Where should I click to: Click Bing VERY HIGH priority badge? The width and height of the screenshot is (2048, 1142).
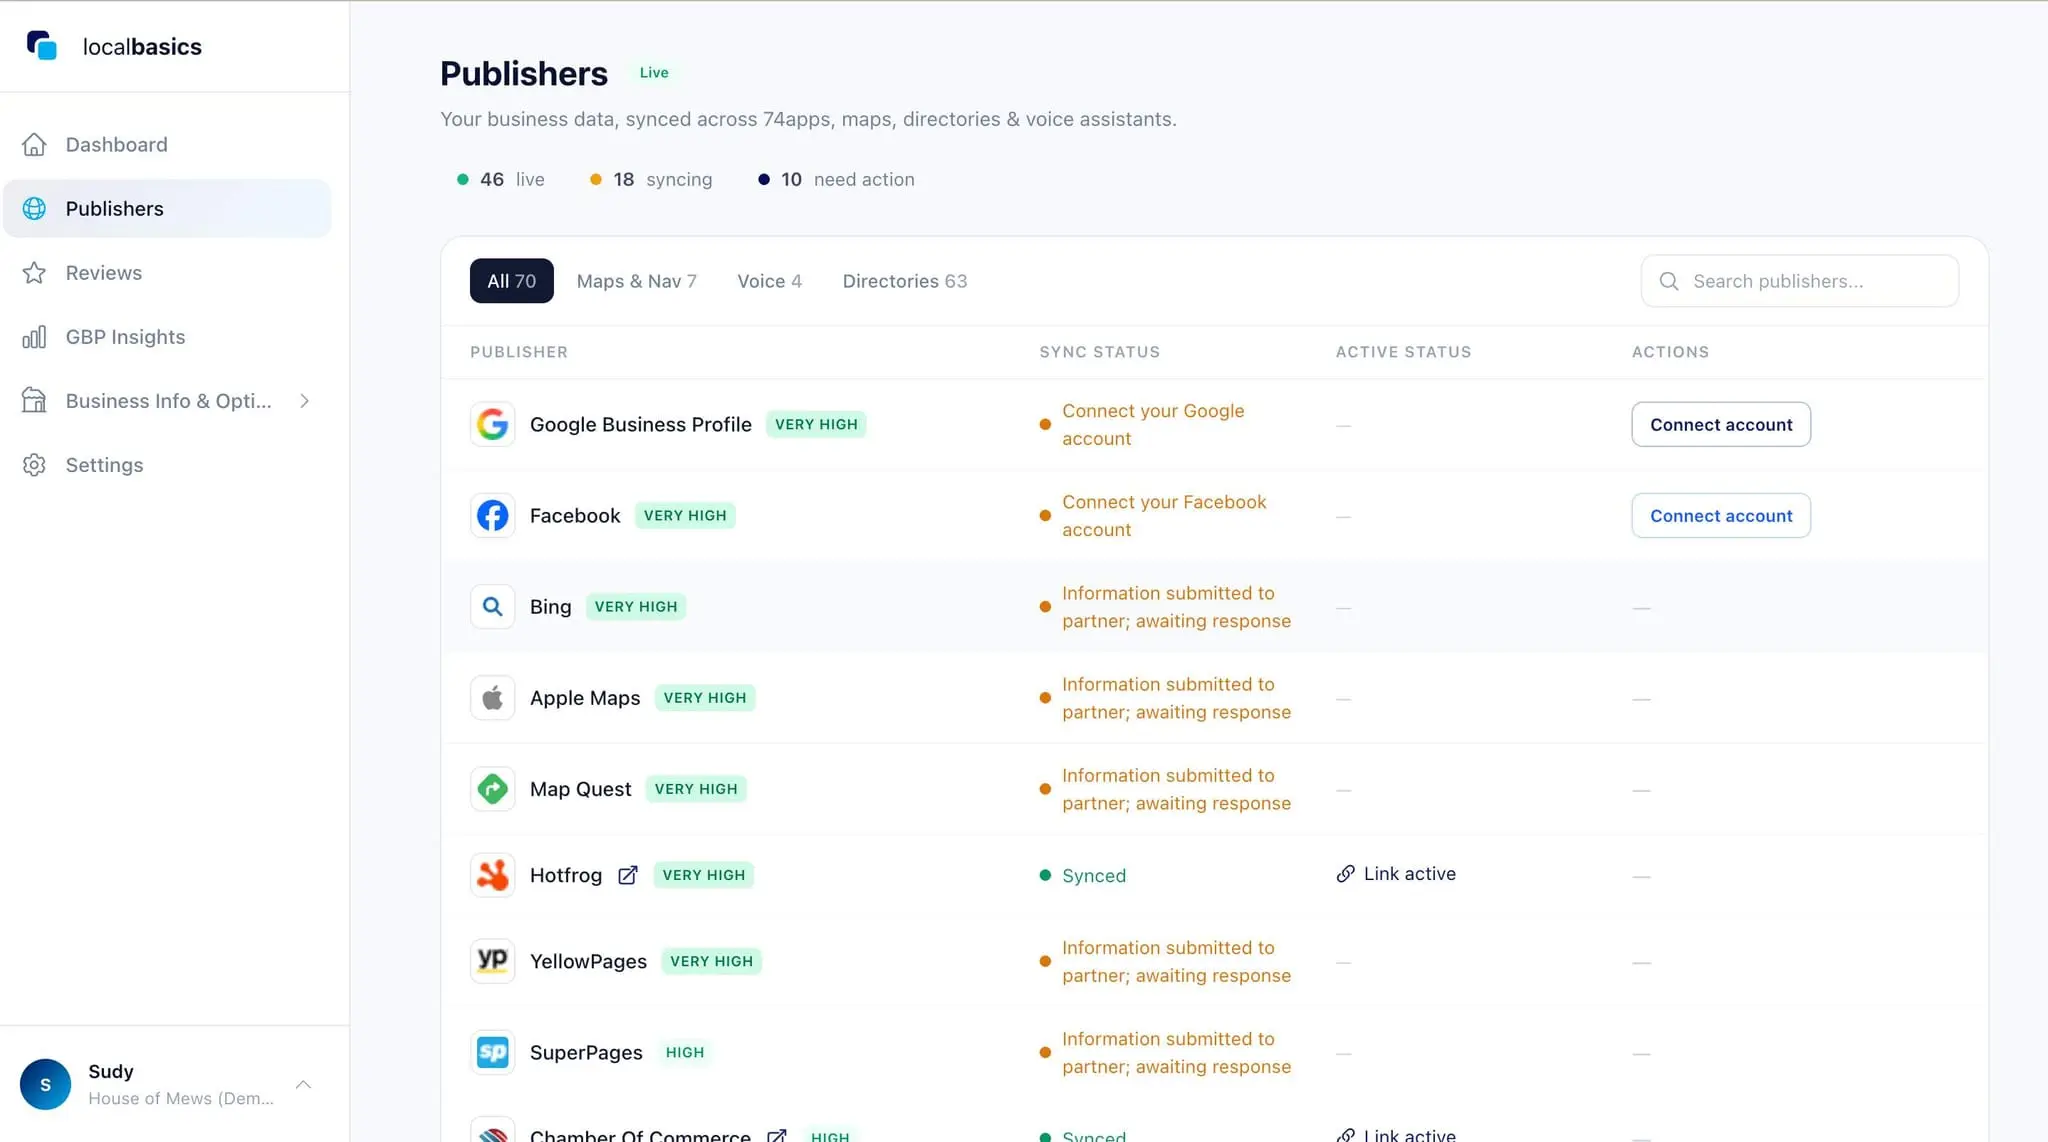click(x=636, y=606)
